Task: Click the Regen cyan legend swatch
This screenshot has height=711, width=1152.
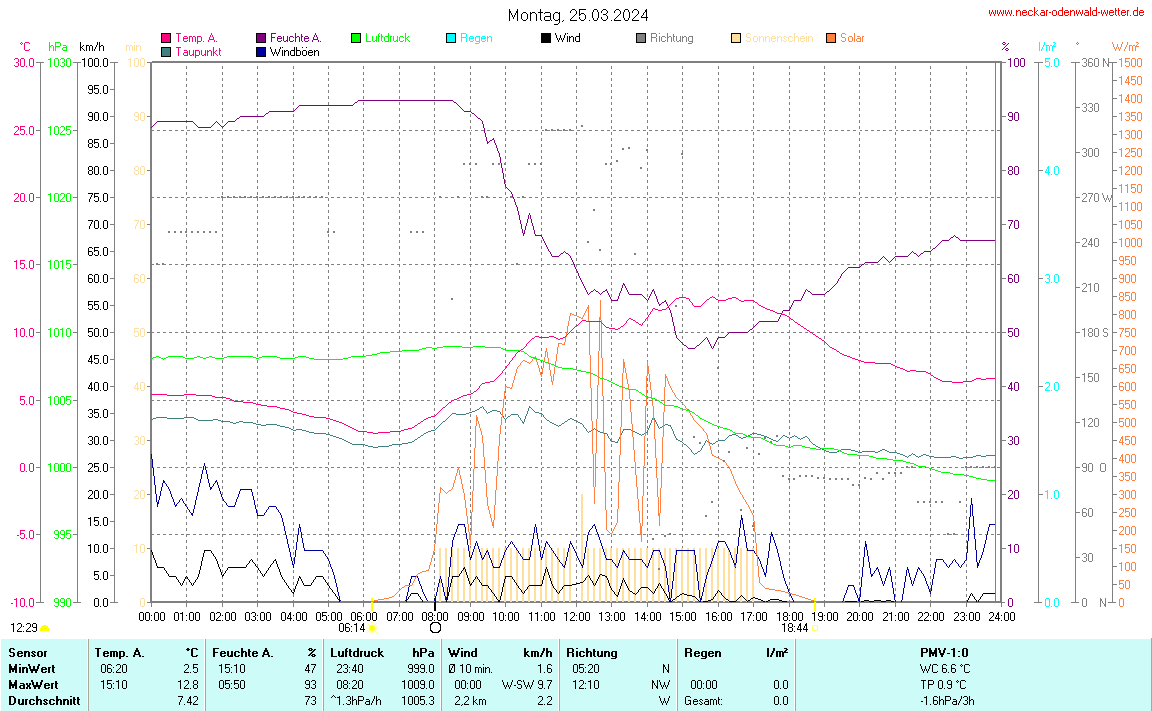Action: pyautogui.click(x=451, y=38)
